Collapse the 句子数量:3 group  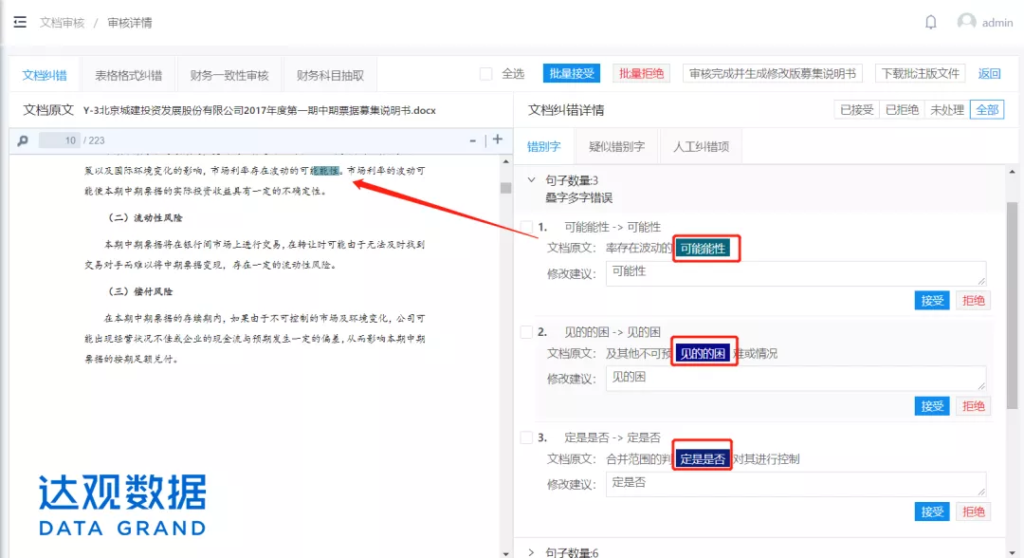click(531, 181)
